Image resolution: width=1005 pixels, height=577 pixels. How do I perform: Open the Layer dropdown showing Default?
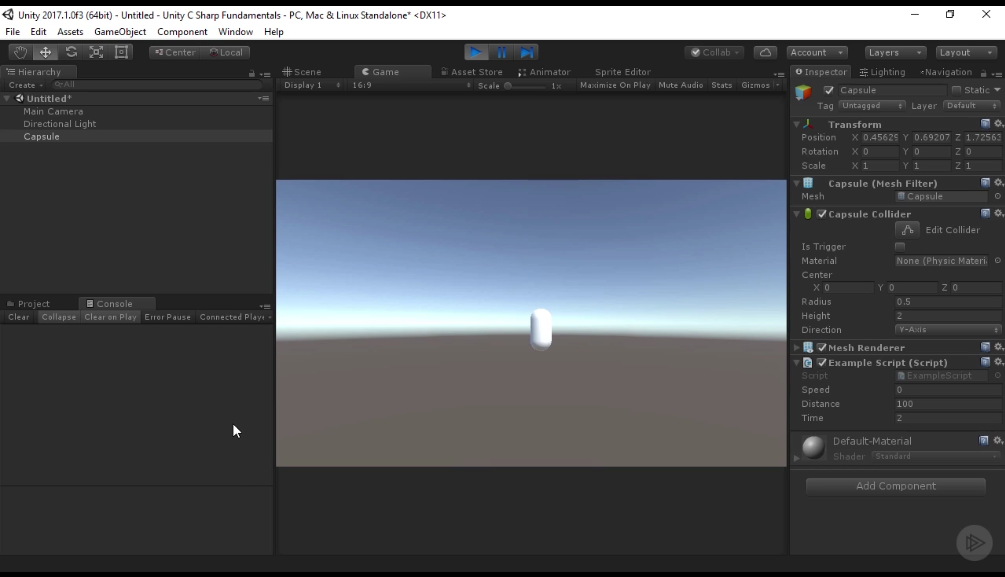[x=971, y=106]
